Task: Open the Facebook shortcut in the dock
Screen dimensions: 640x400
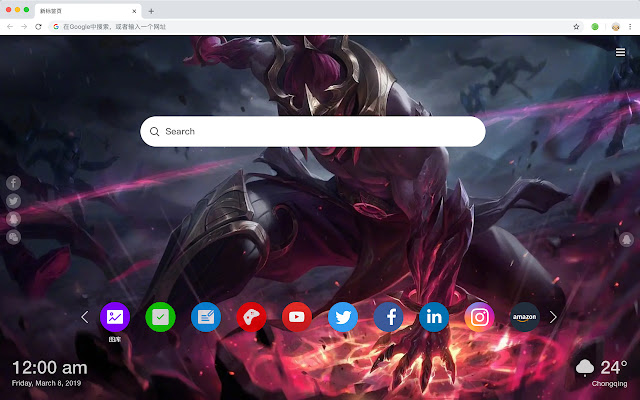Action: pyautogui.click(x=389, y=317)
